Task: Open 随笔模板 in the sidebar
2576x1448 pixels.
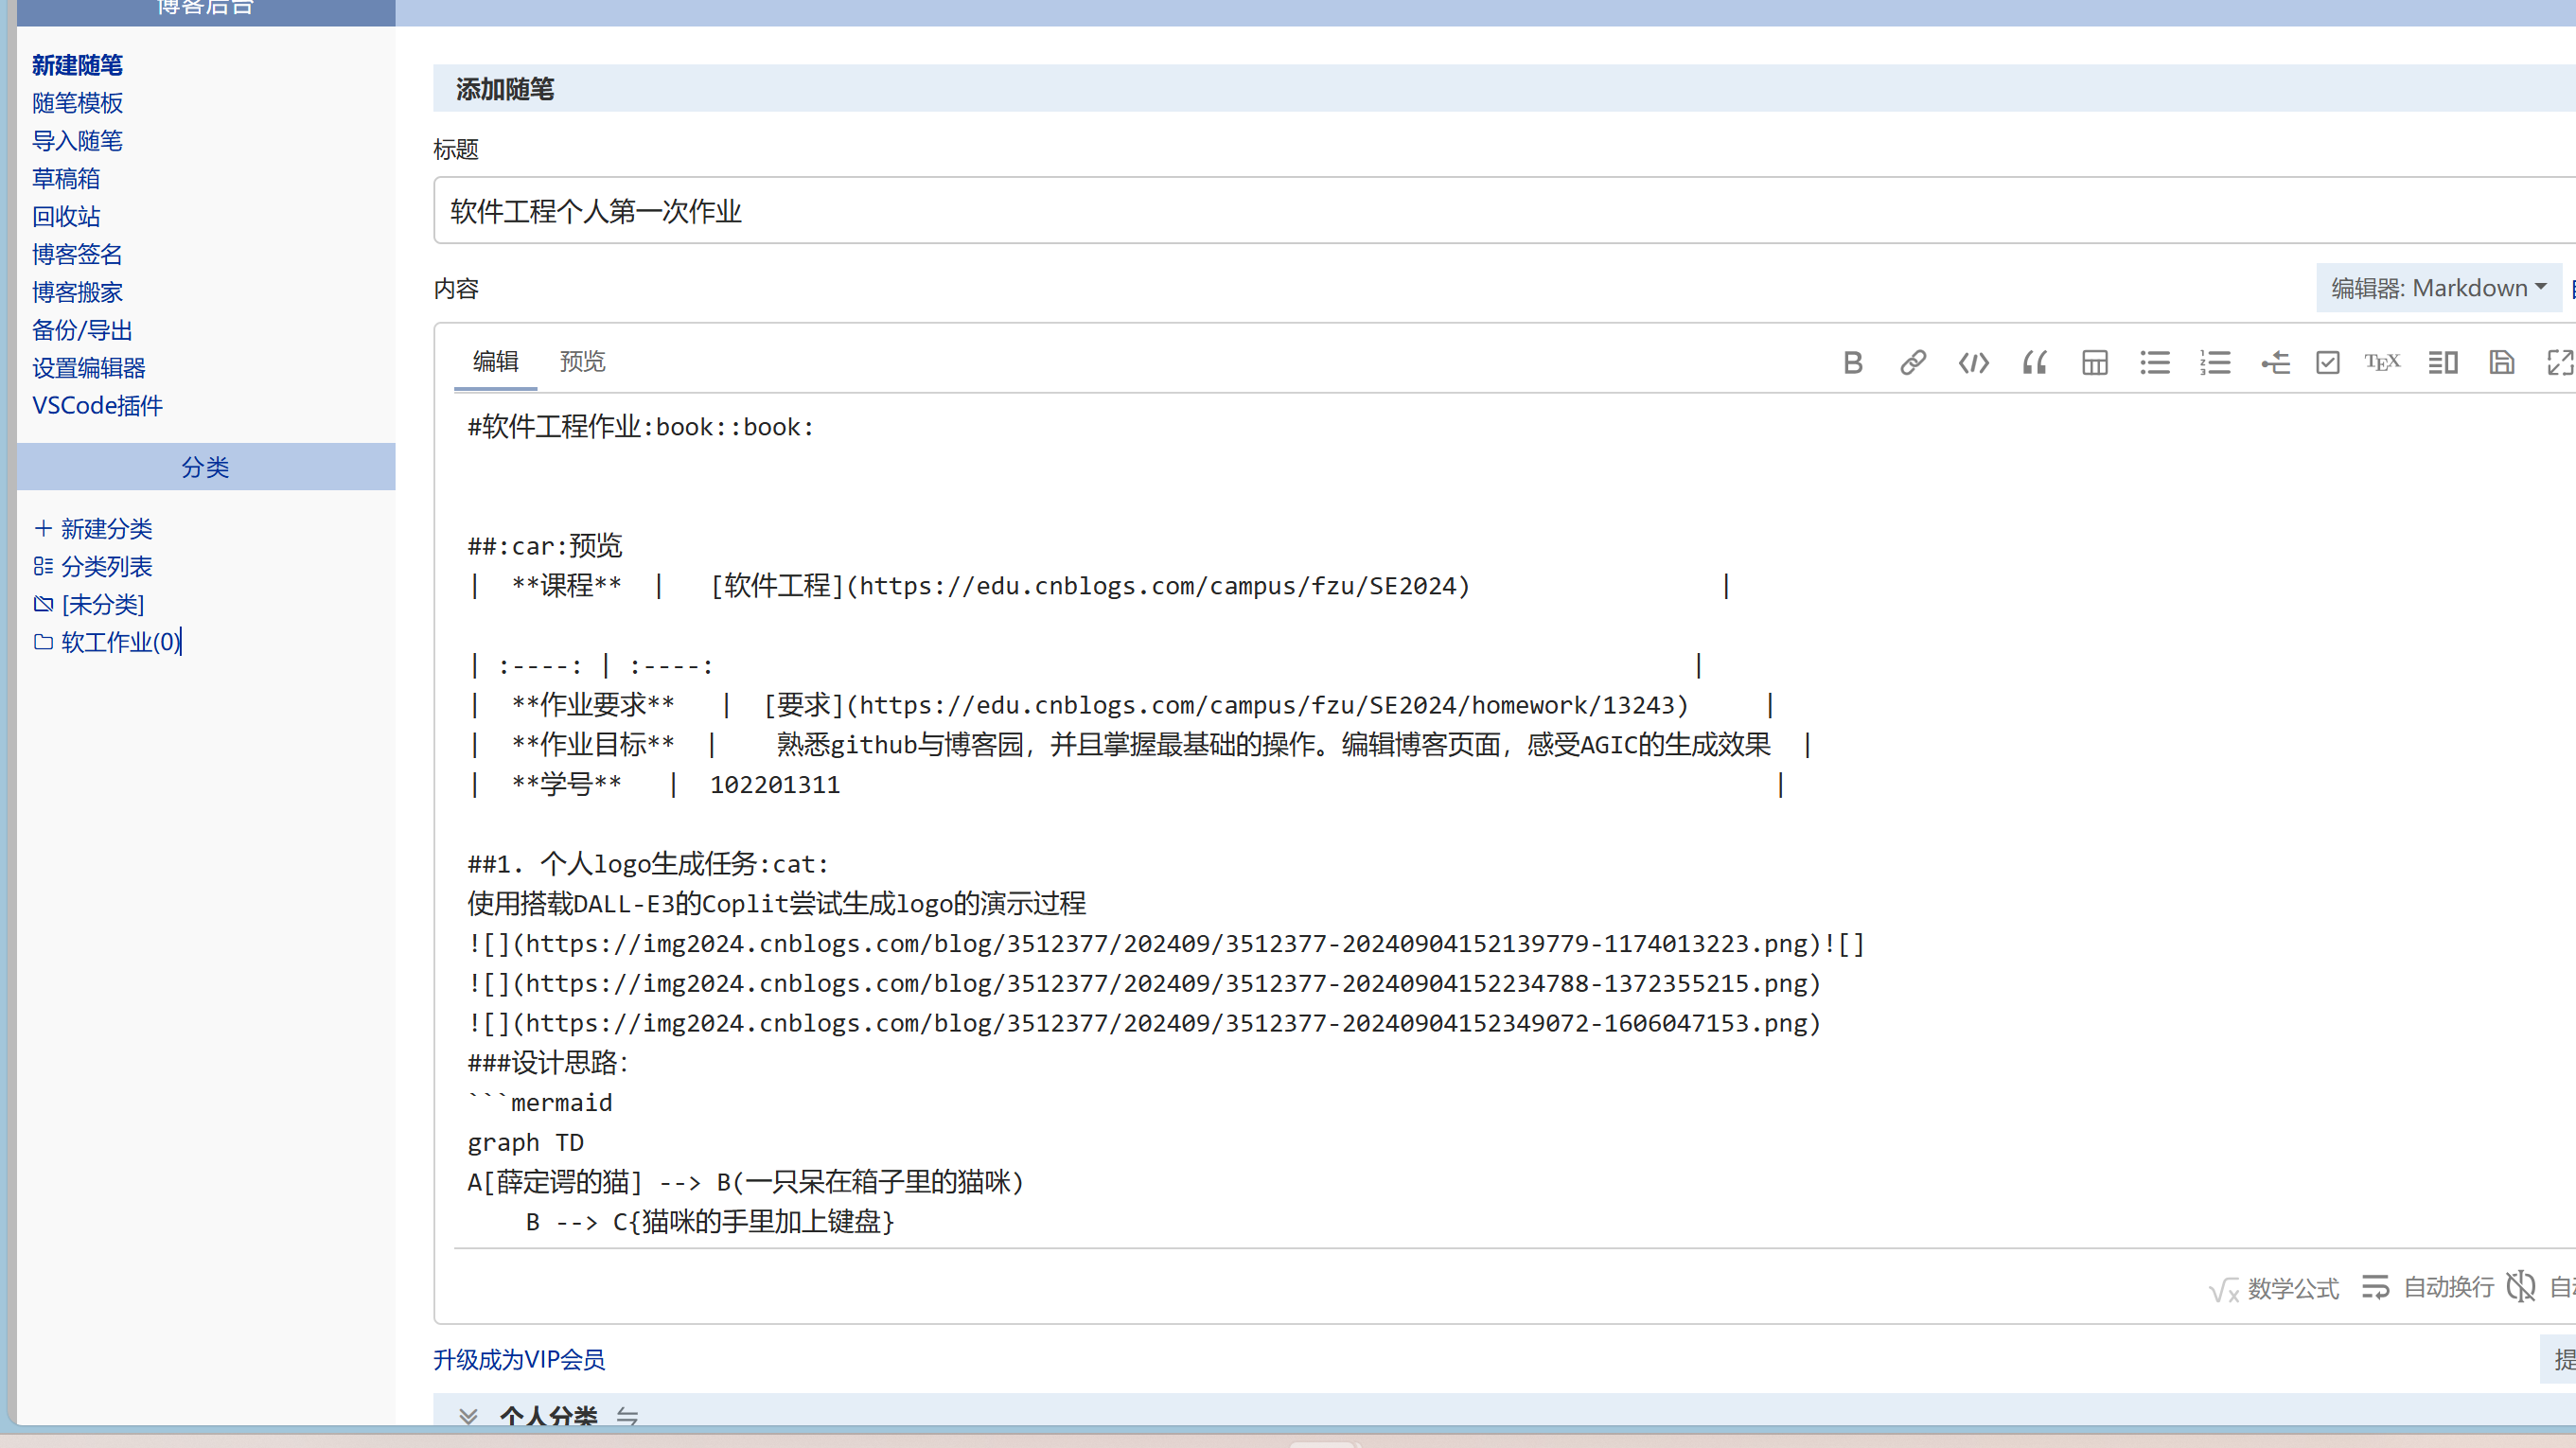Action: [x=77, y=103]
